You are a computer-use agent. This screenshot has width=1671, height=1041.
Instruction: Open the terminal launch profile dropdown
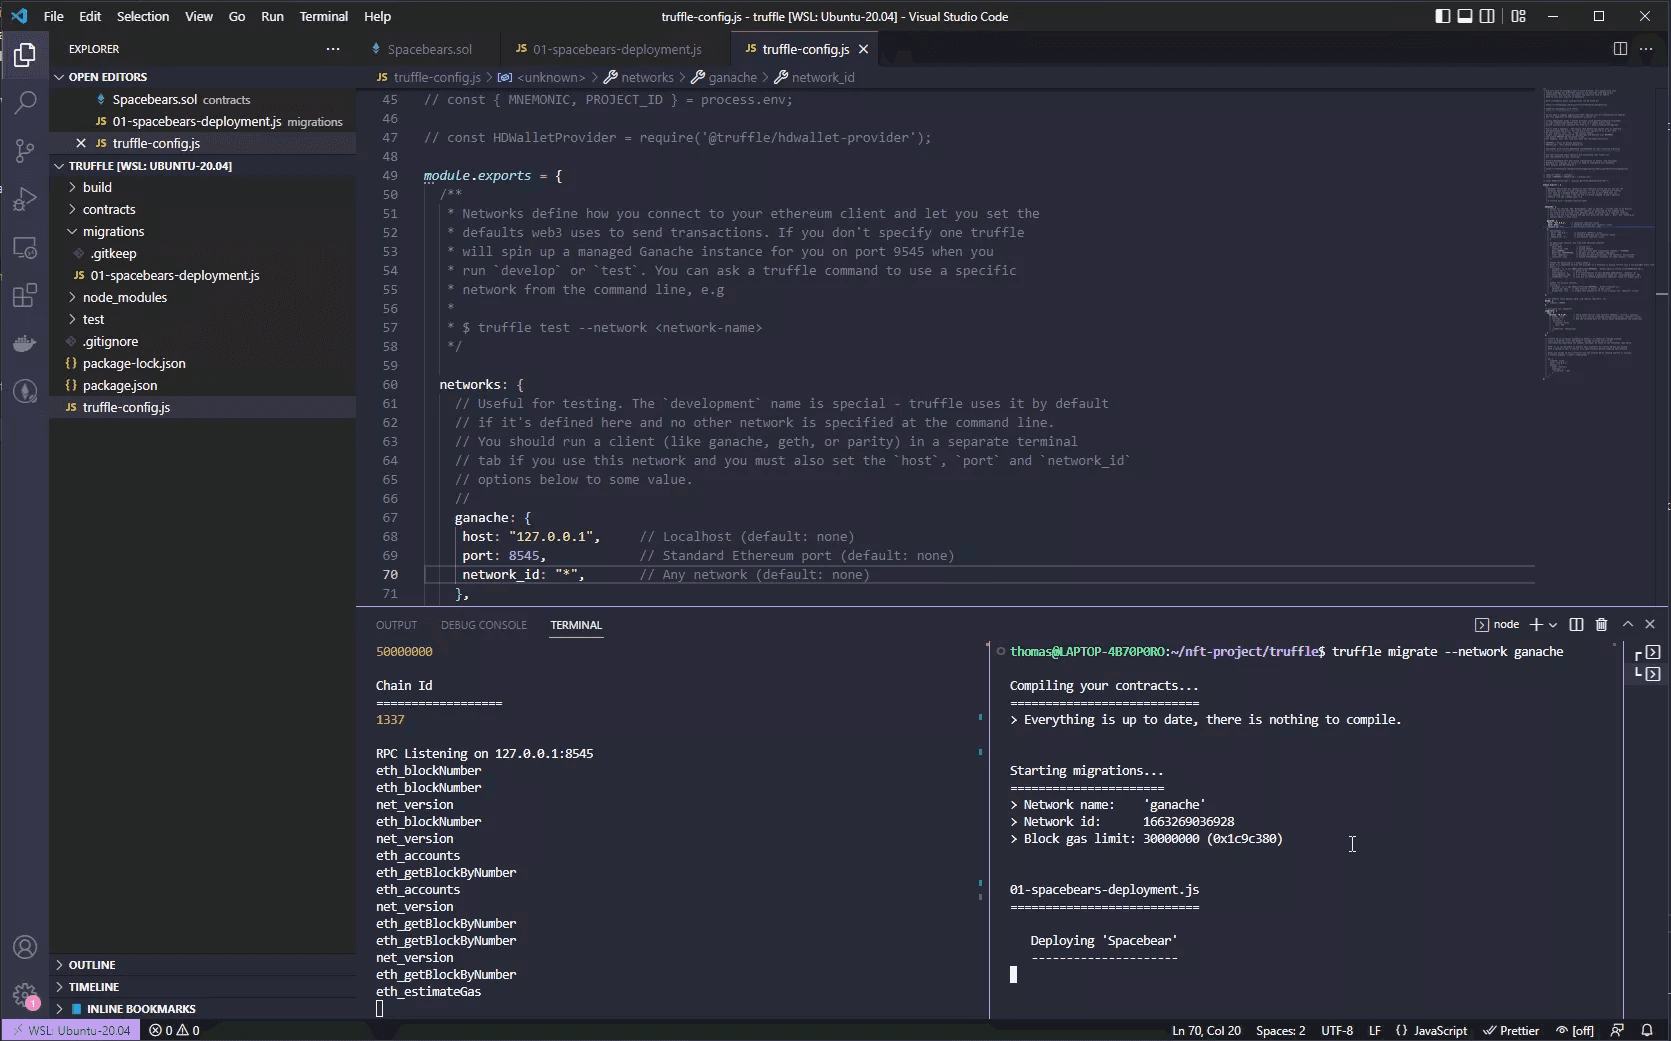coord(1553,624)
